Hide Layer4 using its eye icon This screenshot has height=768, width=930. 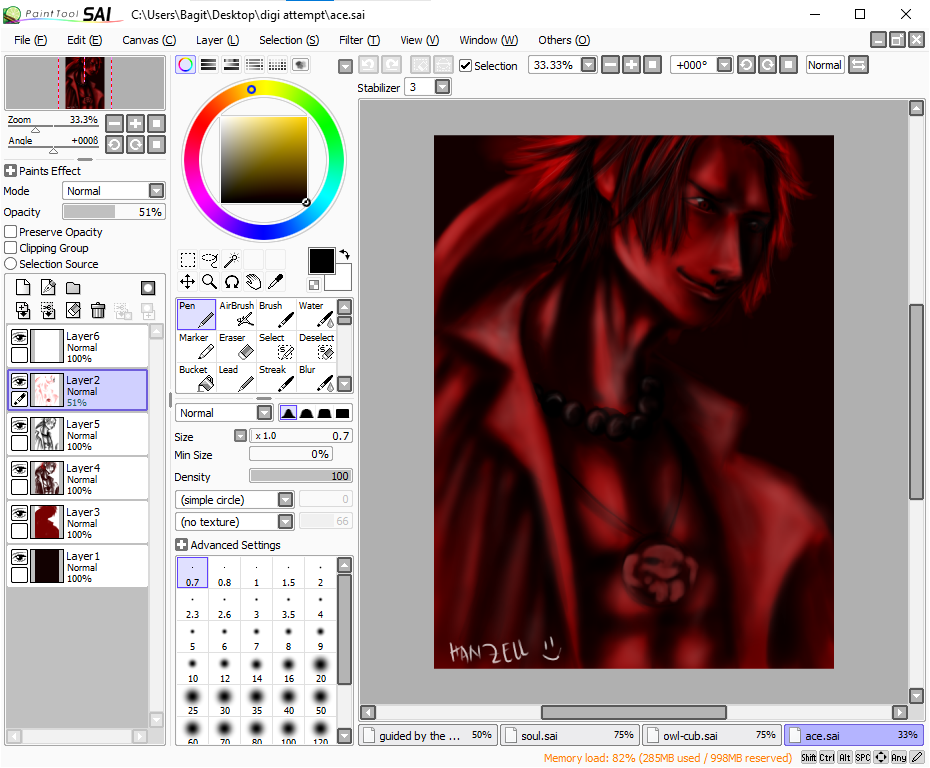[x=20, y=470]
